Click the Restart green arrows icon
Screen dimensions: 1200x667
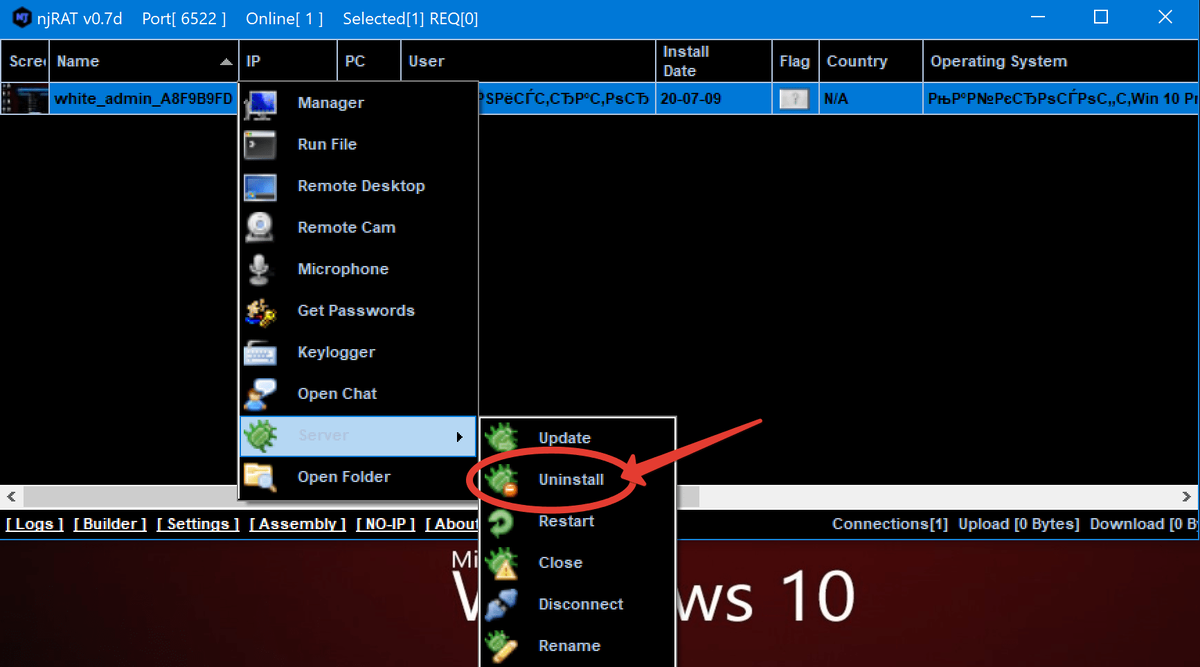point(502,521)
